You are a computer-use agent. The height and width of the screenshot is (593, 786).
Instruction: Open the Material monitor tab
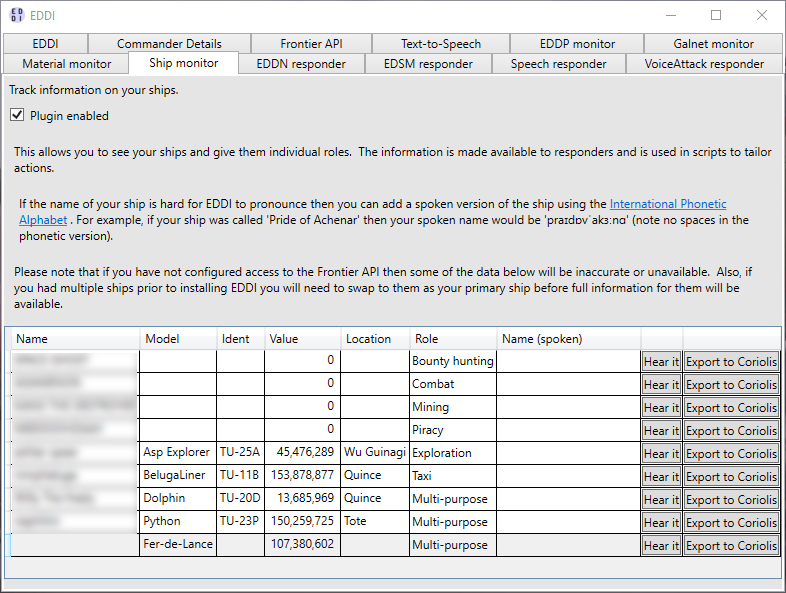pos(67,64)
